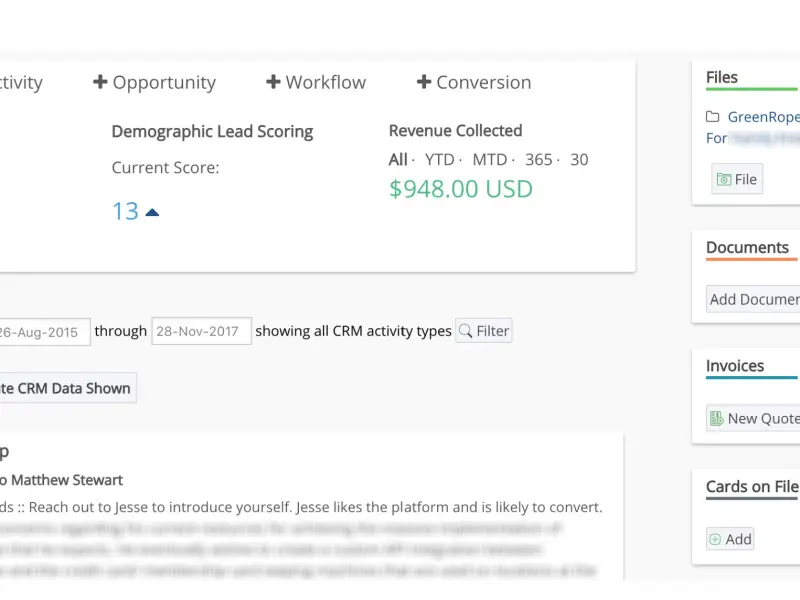Click the green plus icon beside Add

(x=715, y=539)
